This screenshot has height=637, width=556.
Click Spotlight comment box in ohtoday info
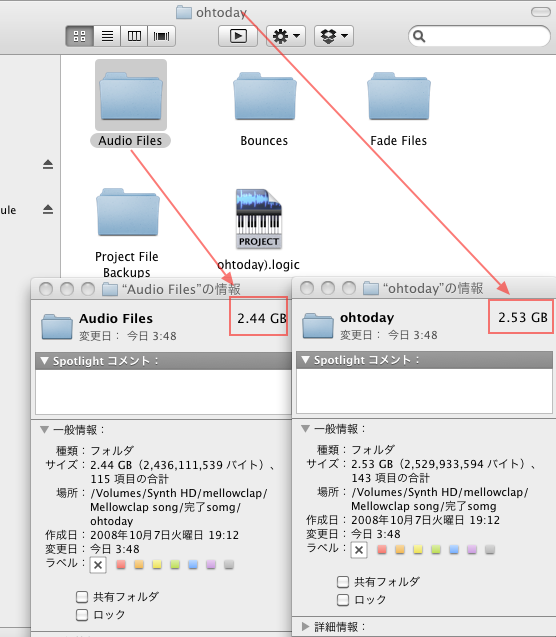pyautogui.click(x=424, y=391)
